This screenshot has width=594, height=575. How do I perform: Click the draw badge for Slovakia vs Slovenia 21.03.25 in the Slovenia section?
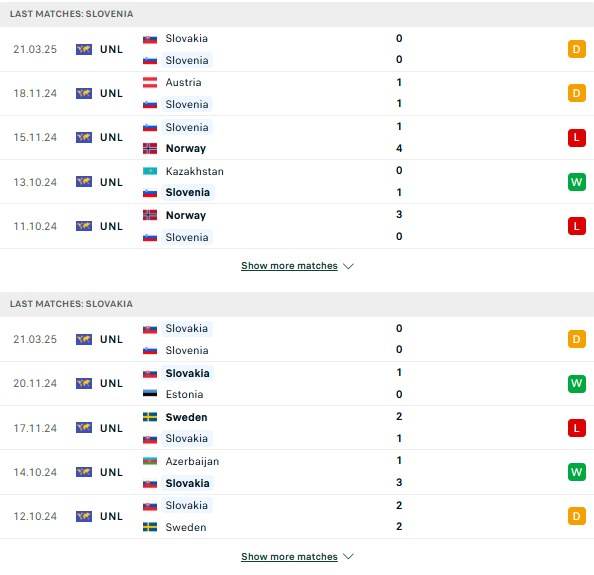coord(577,49)
